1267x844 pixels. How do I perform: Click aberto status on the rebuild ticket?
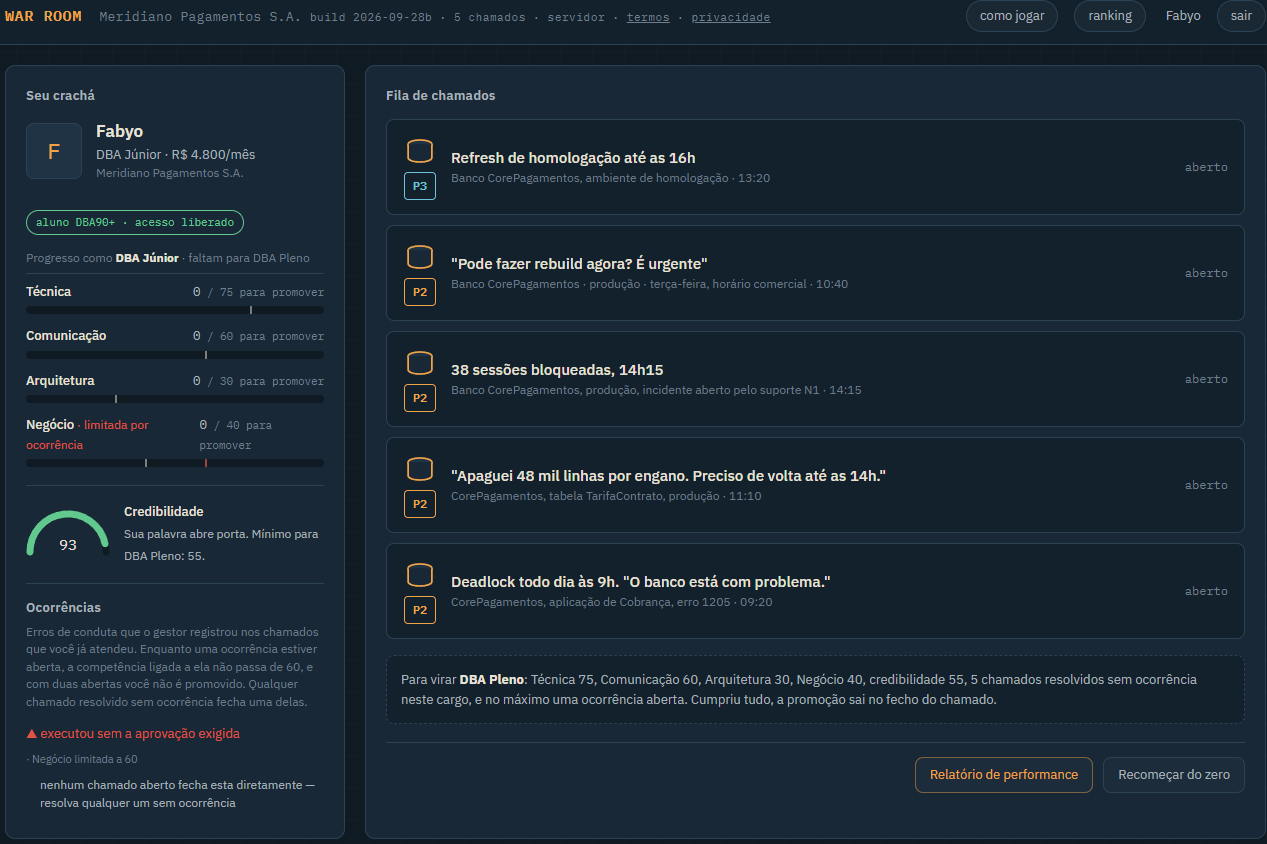1206,273
